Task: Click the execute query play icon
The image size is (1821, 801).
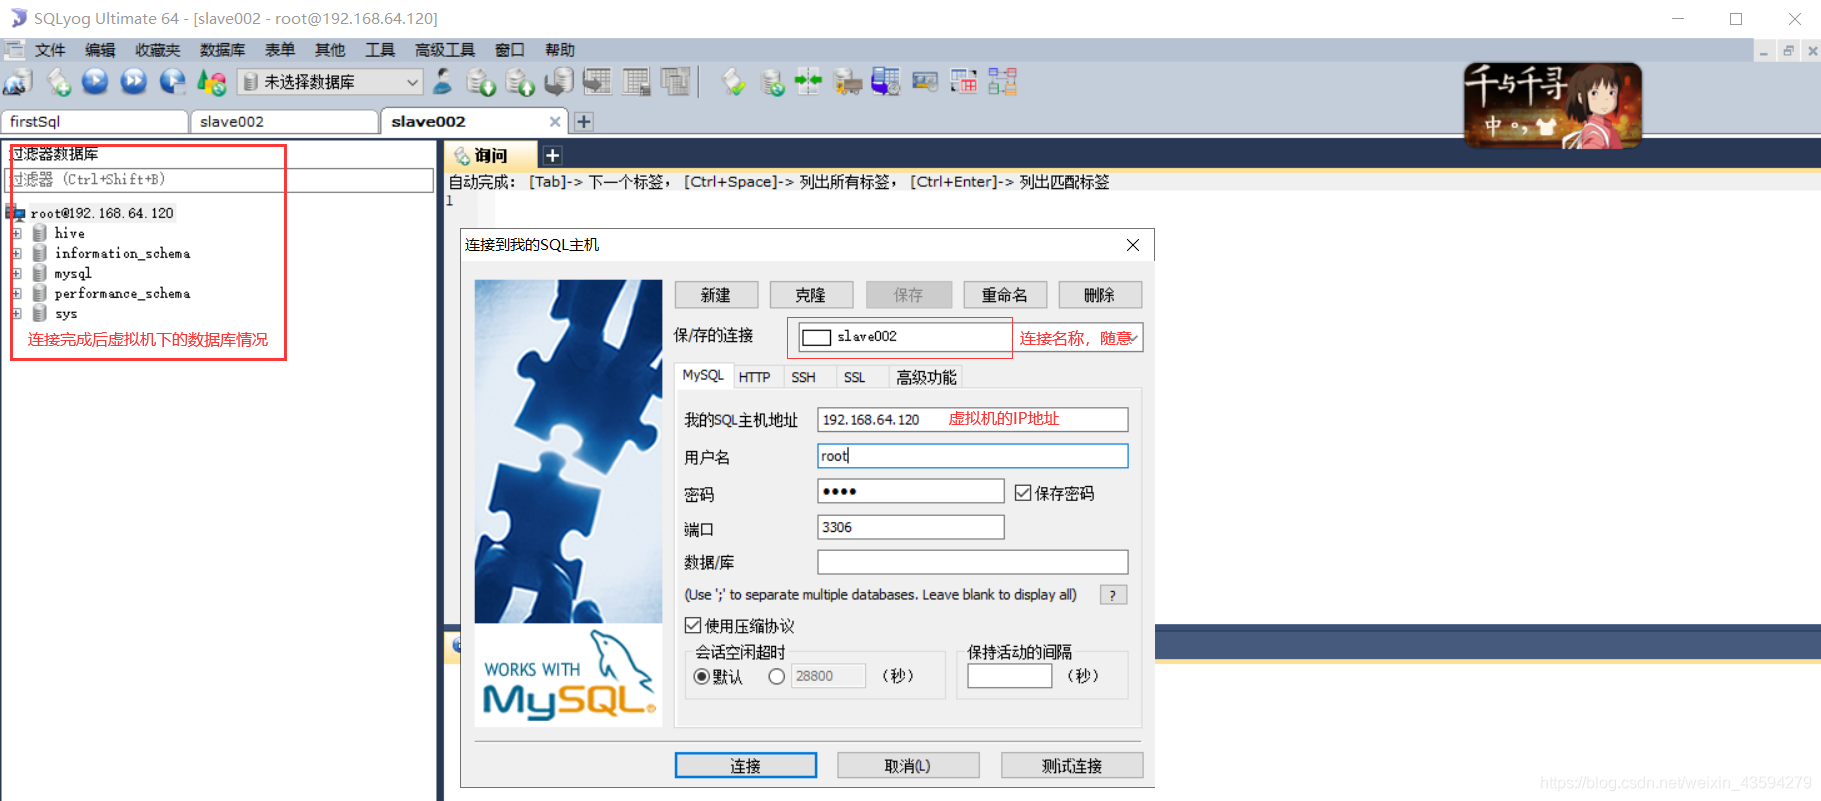Action: click(x=95, y=82)
